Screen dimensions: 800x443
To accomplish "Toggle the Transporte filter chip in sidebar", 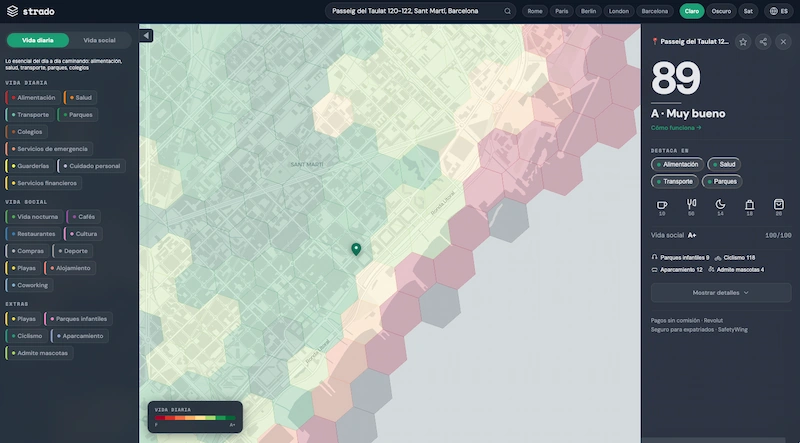I will coord(30,115).
